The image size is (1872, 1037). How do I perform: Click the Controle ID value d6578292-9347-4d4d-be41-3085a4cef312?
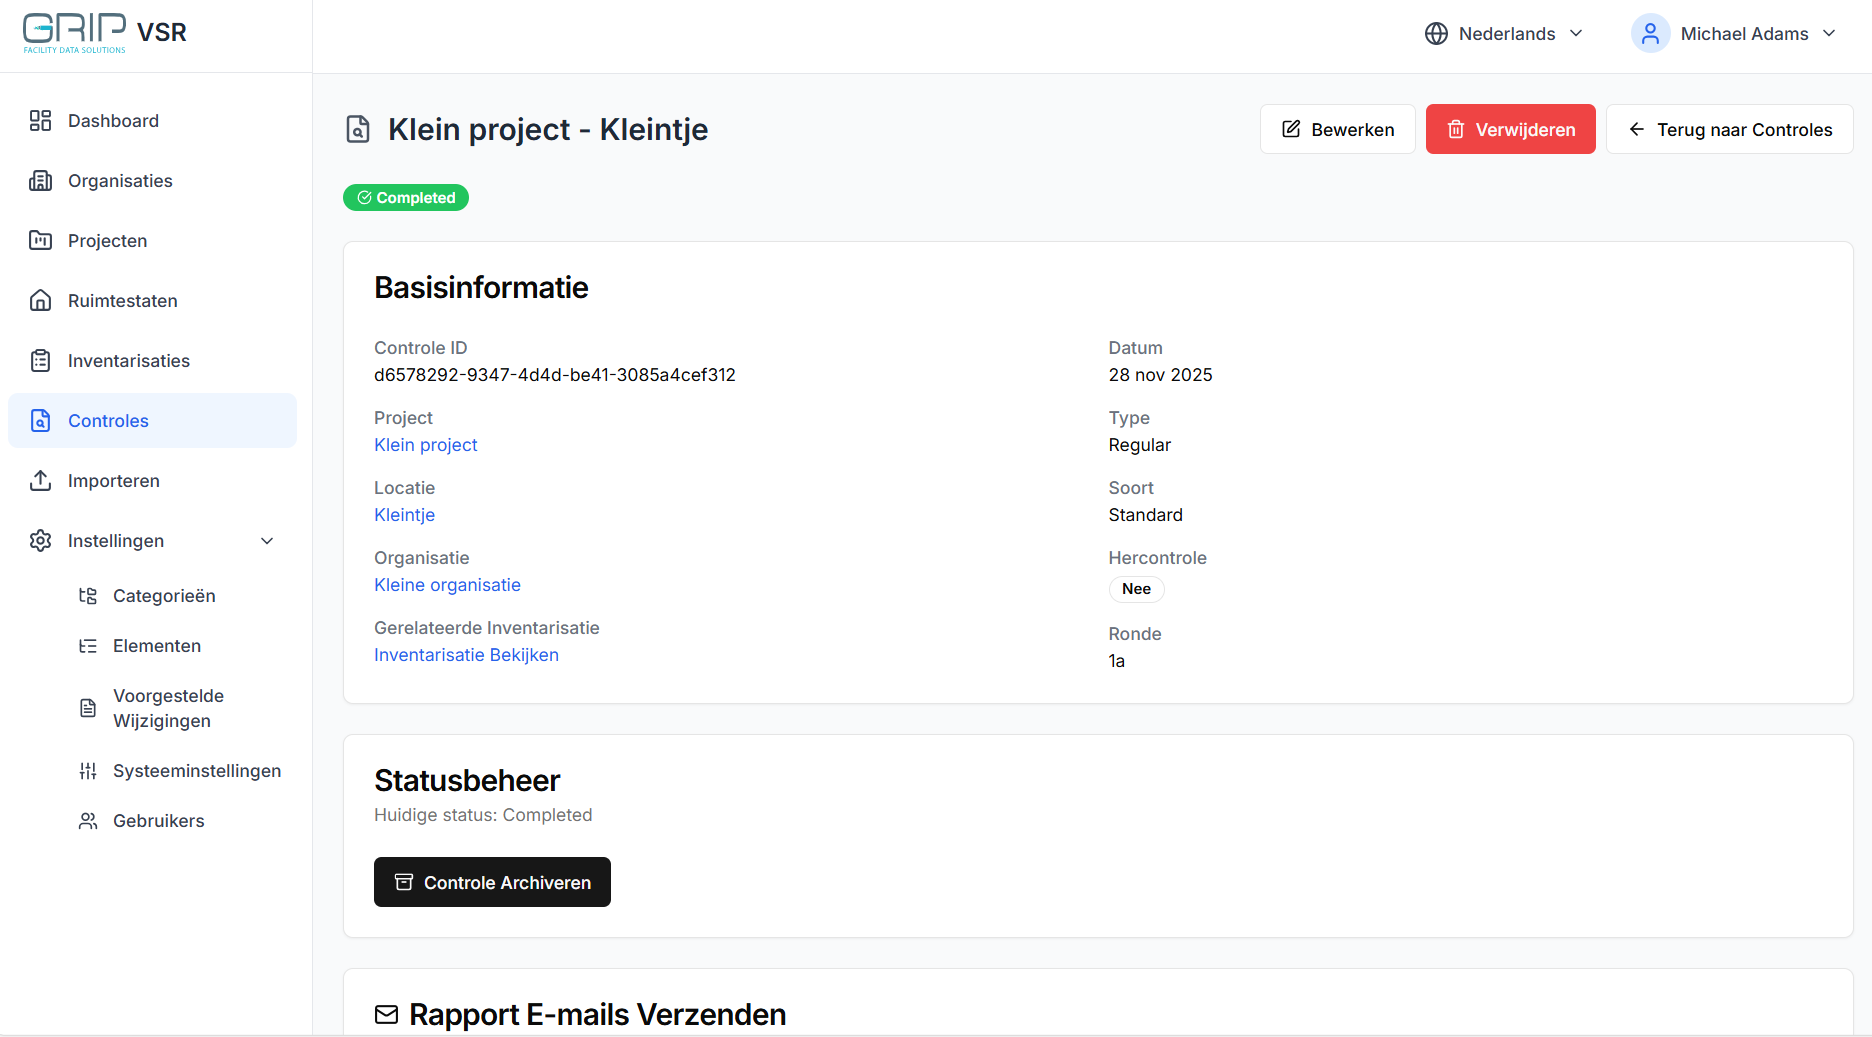(555, 375)
